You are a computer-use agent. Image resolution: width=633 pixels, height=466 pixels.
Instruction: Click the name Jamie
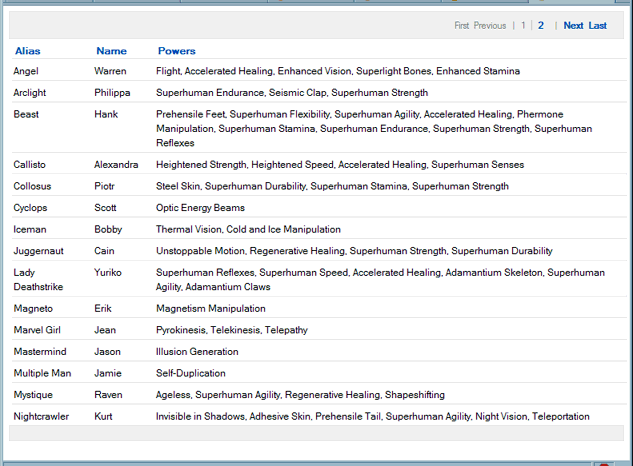(x=108, y=373)
